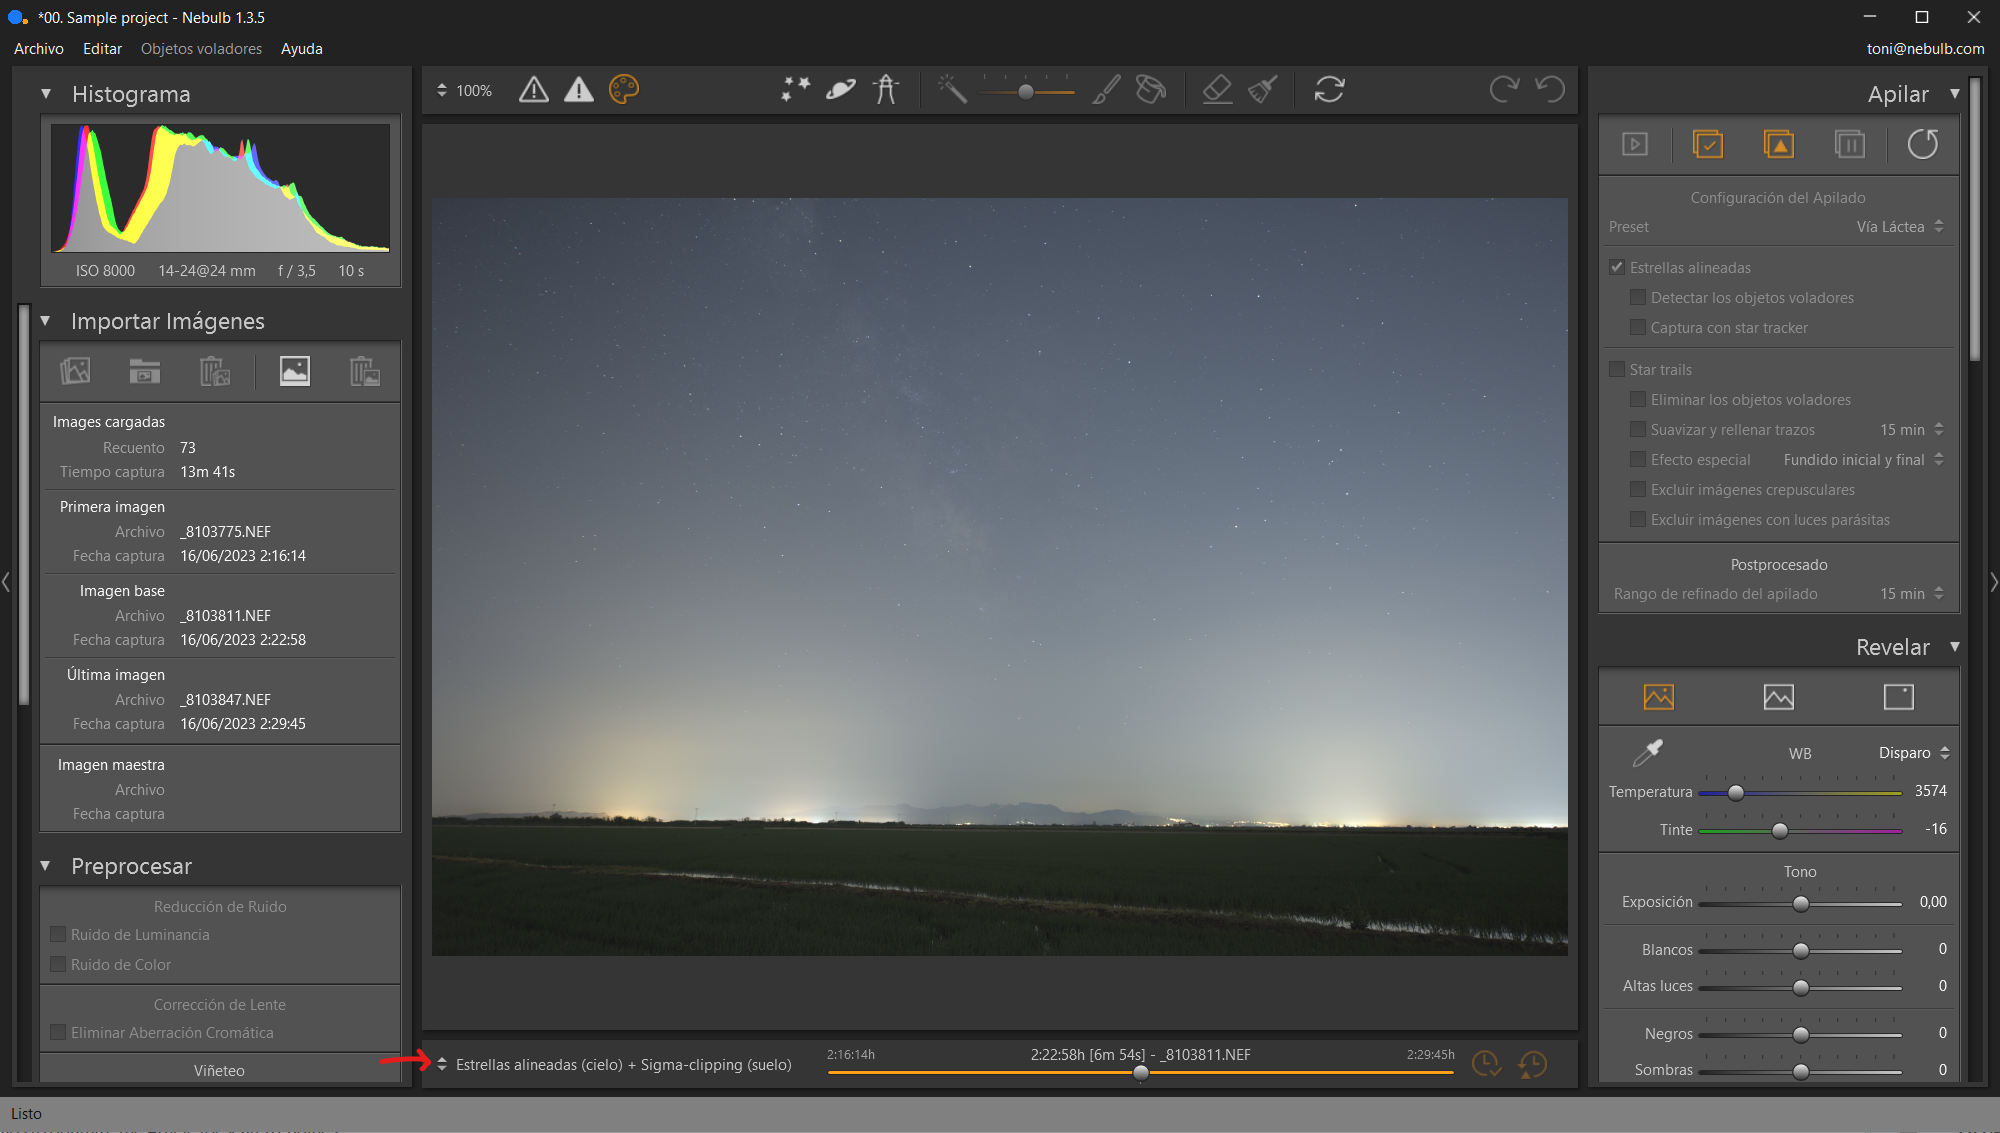
Task: Select the middle landscape icon in Revelar
Action: [x=1779, y=697]
